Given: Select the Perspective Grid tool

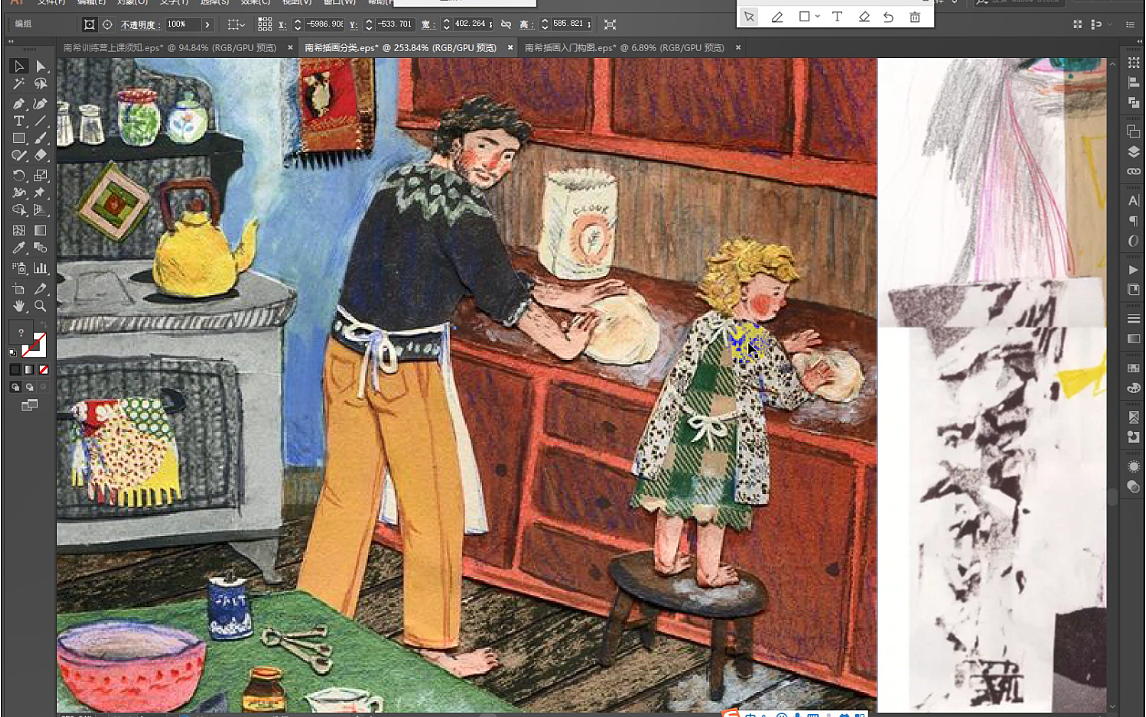Looking at the screenshot, I should pos(40,210).
